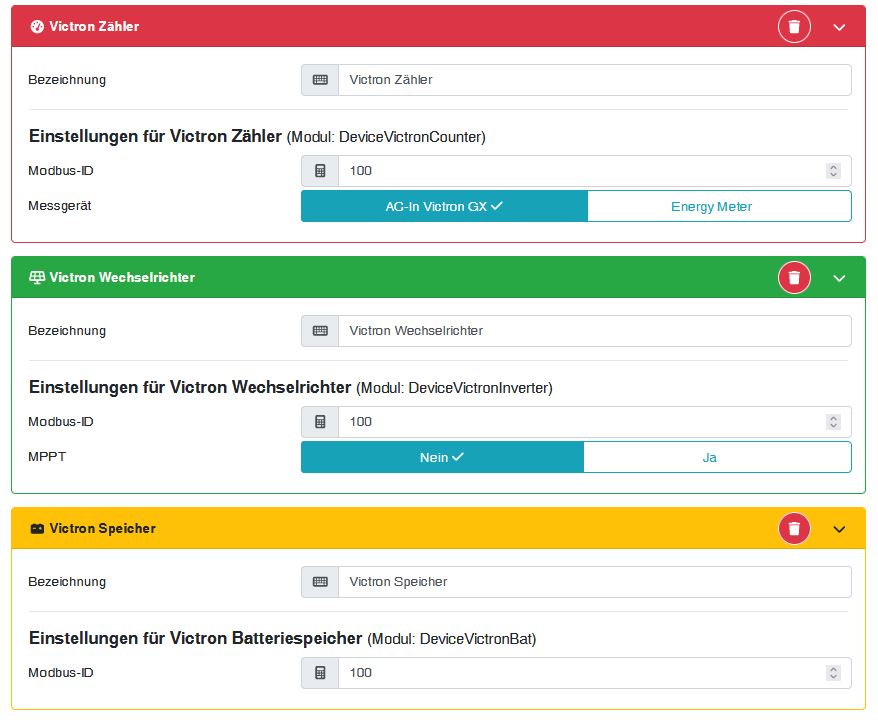
Task: Delete the Victron Speicher device
Action: [x=794, y=529]
